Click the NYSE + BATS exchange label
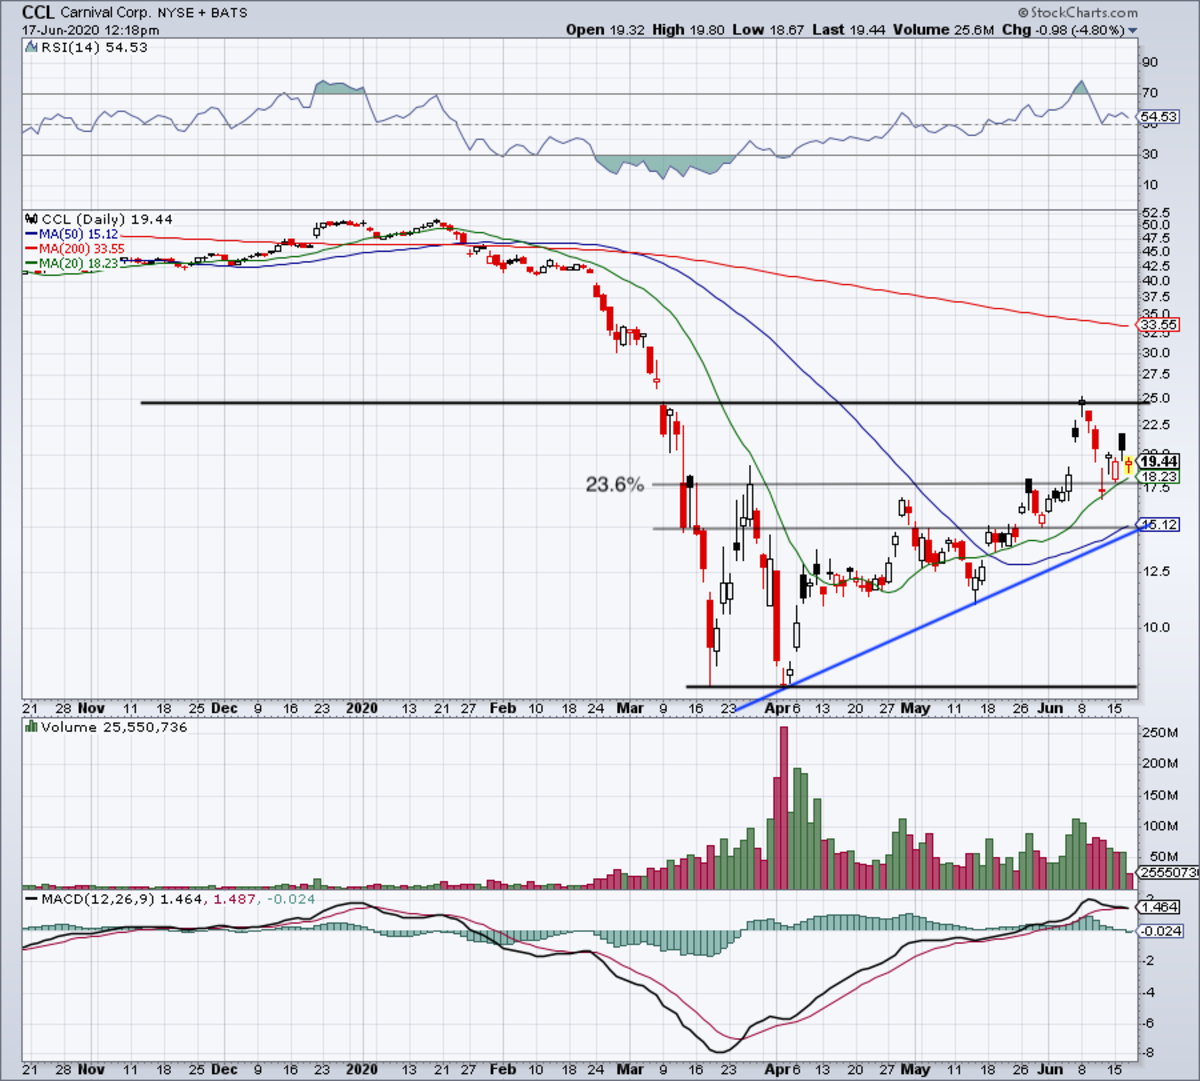1200x1081 pixels. [204, 13]
